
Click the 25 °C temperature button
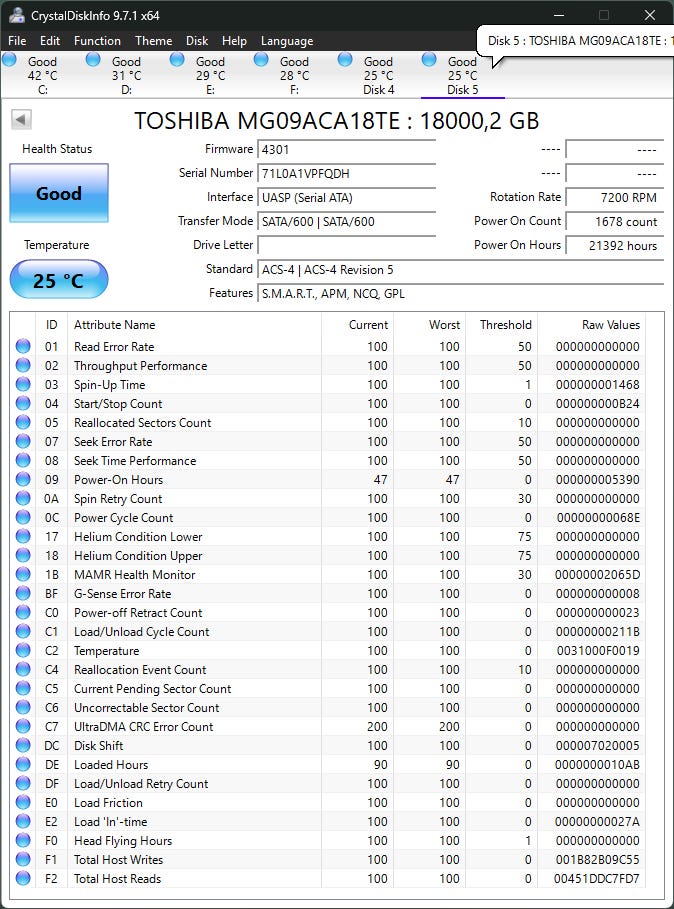[x=59, y=281]
